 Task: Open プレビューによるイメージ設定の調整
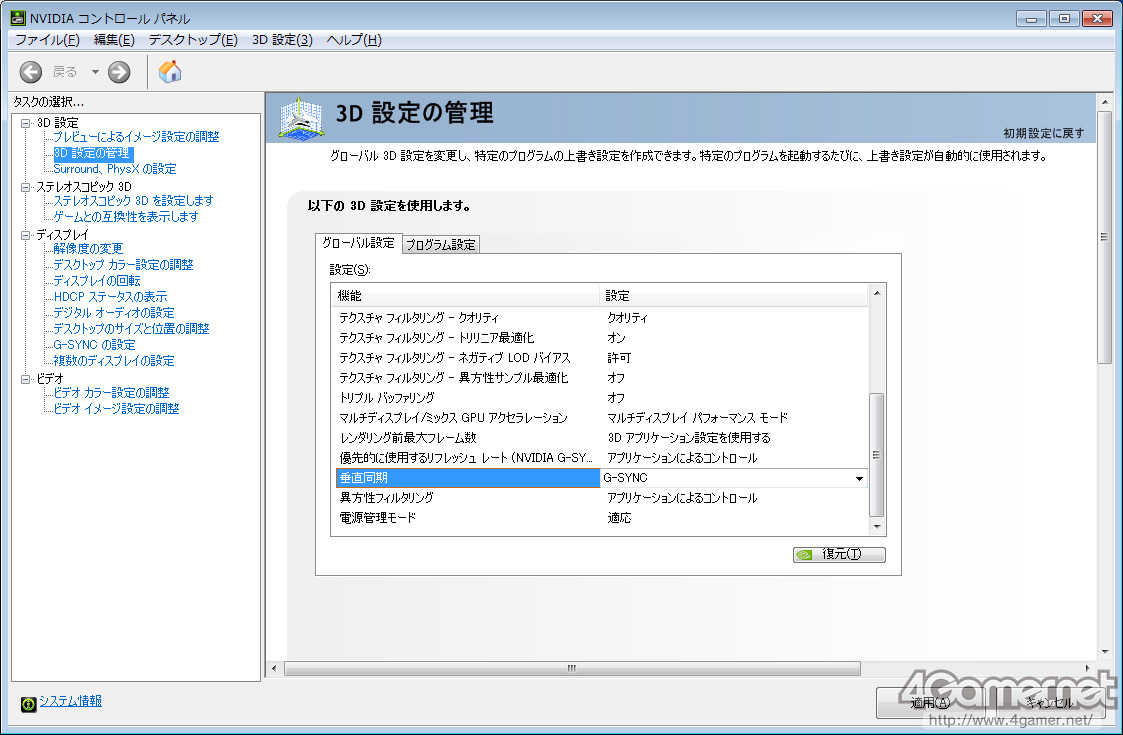(136, 136)
